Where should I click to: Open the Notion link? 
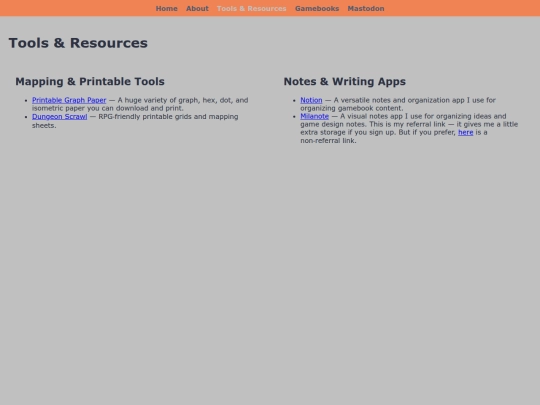click(311, 100)
